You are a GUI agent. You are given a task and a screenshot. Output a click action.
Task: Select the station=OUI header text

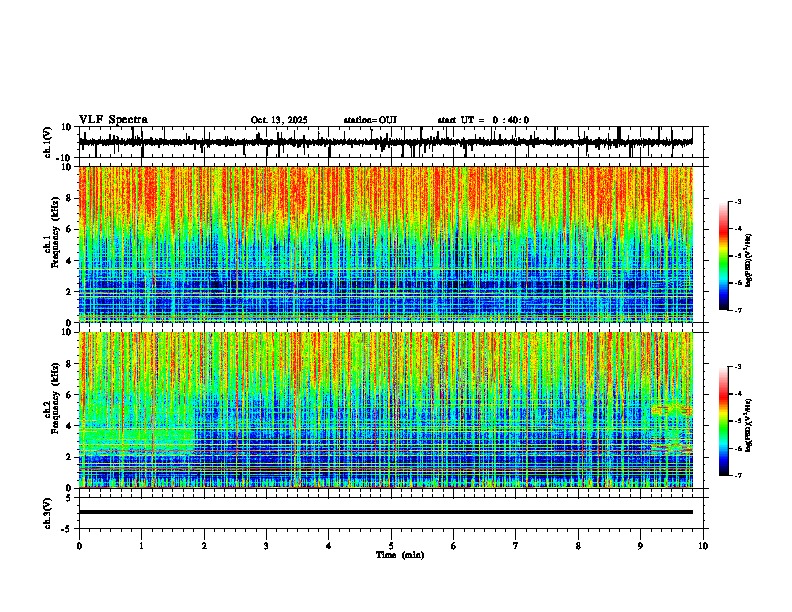[370, 120]
